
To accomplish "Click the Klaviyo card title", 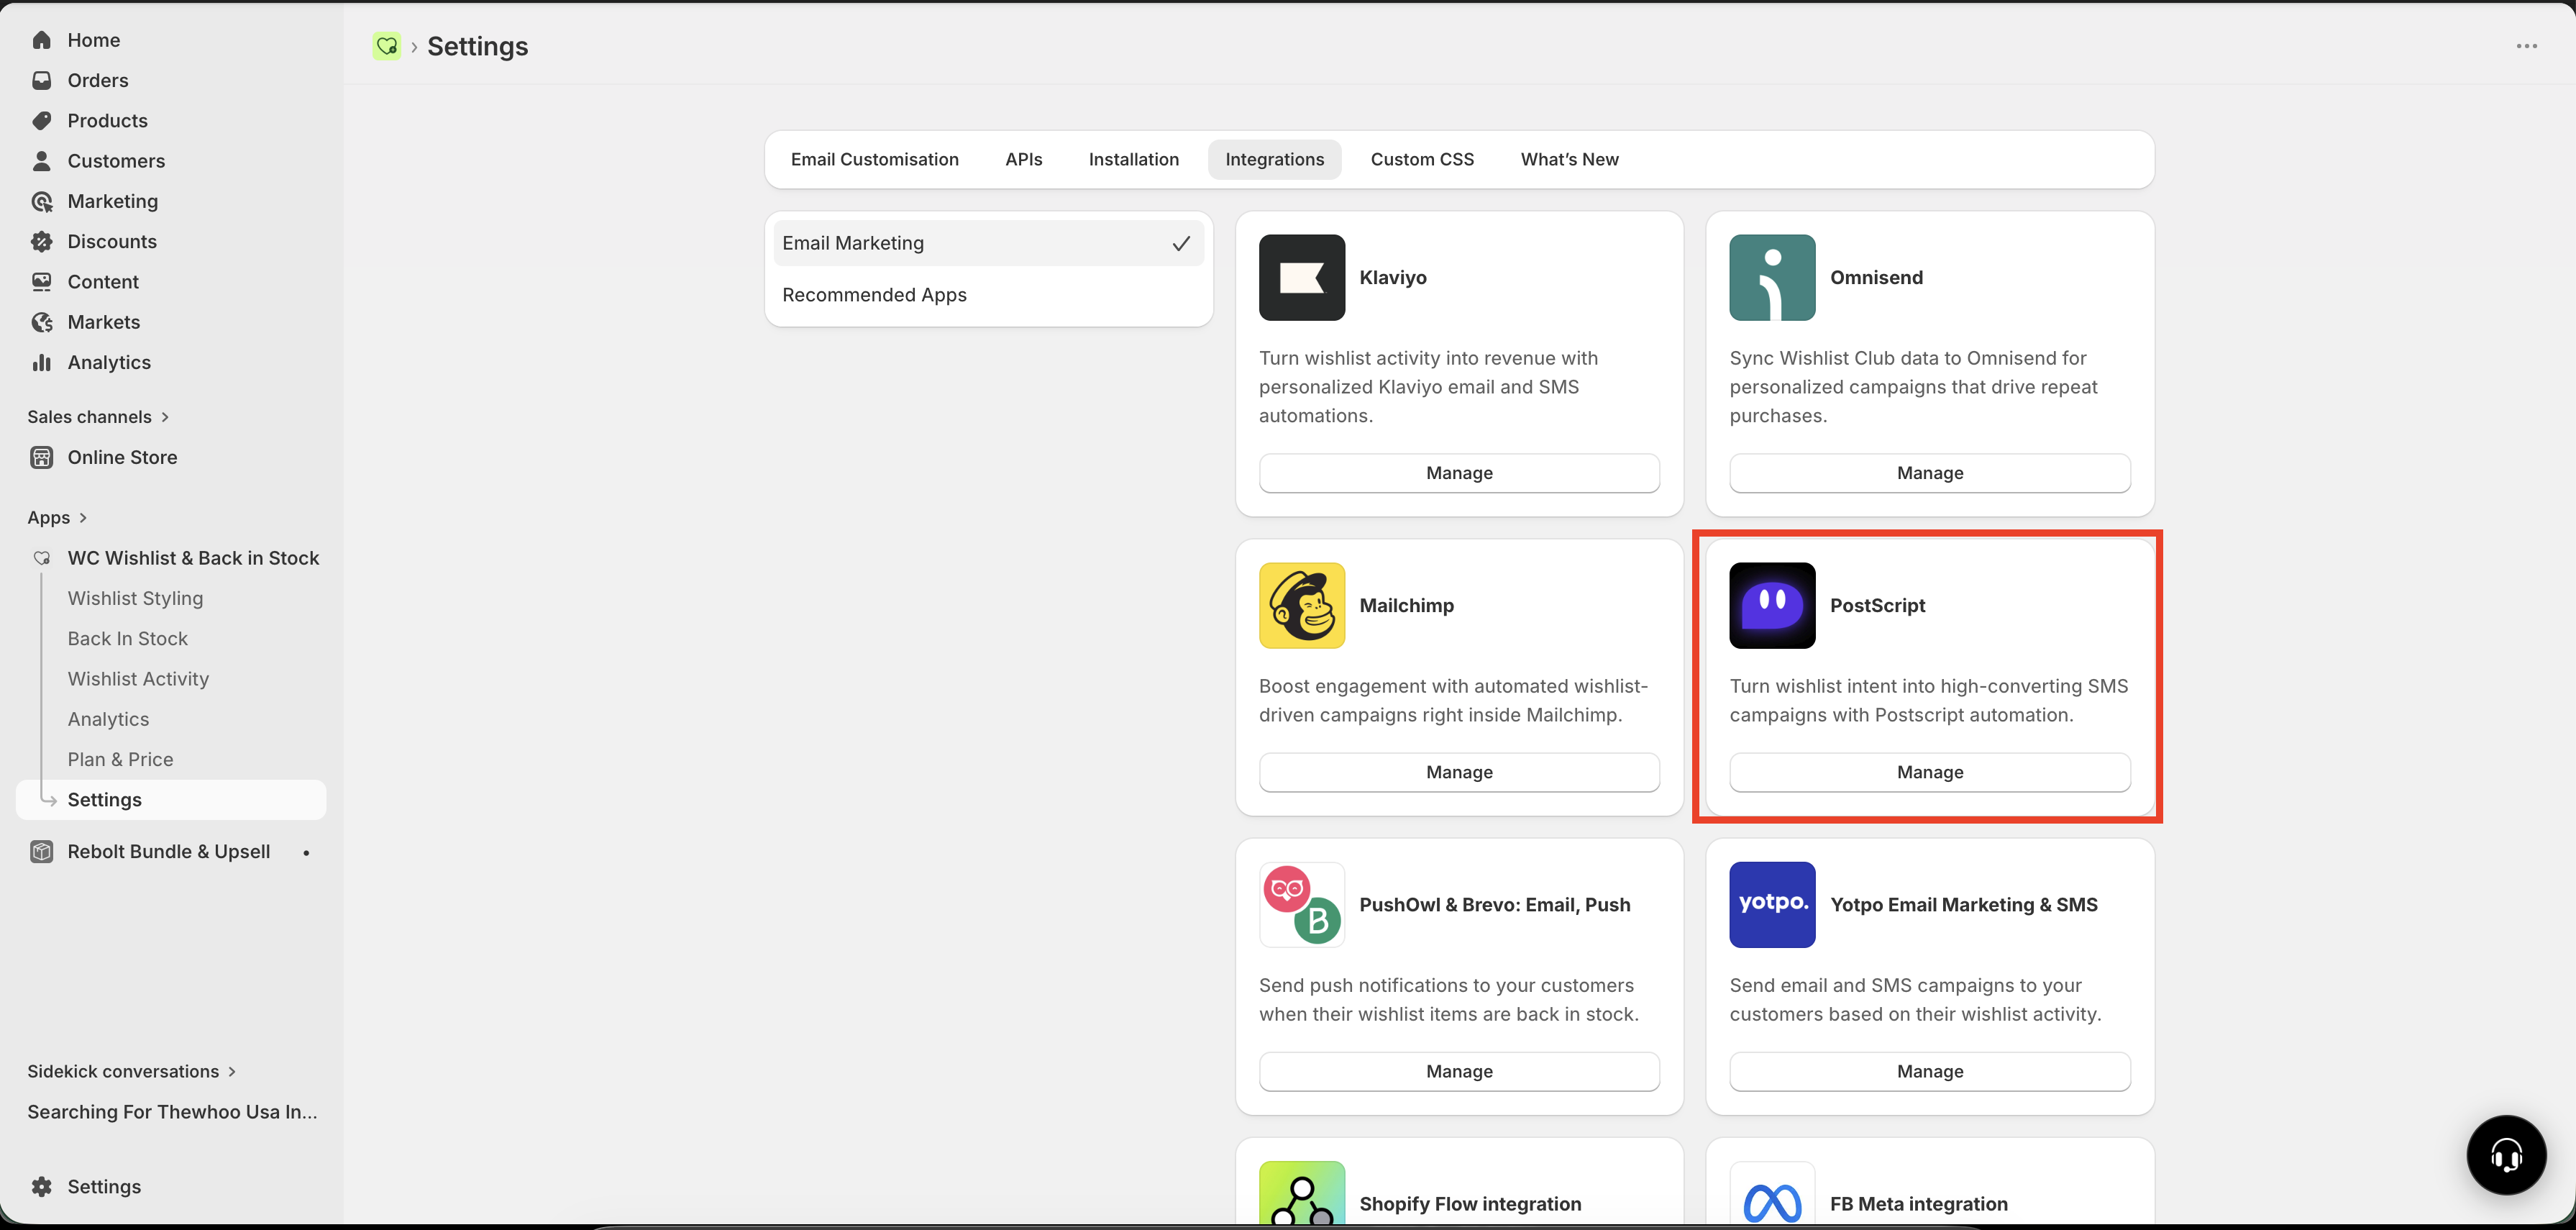I will click(1392, 277).
